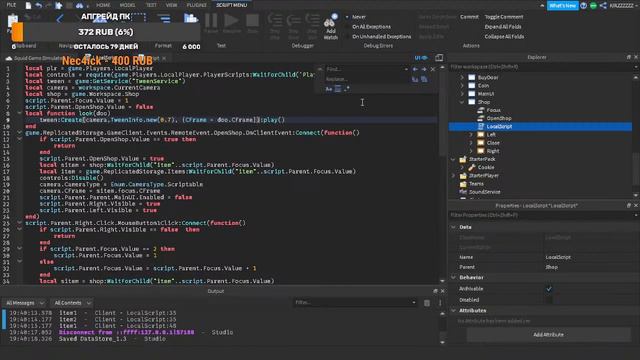
Task: Click next match arrow in Find bar
Action: 424,69
